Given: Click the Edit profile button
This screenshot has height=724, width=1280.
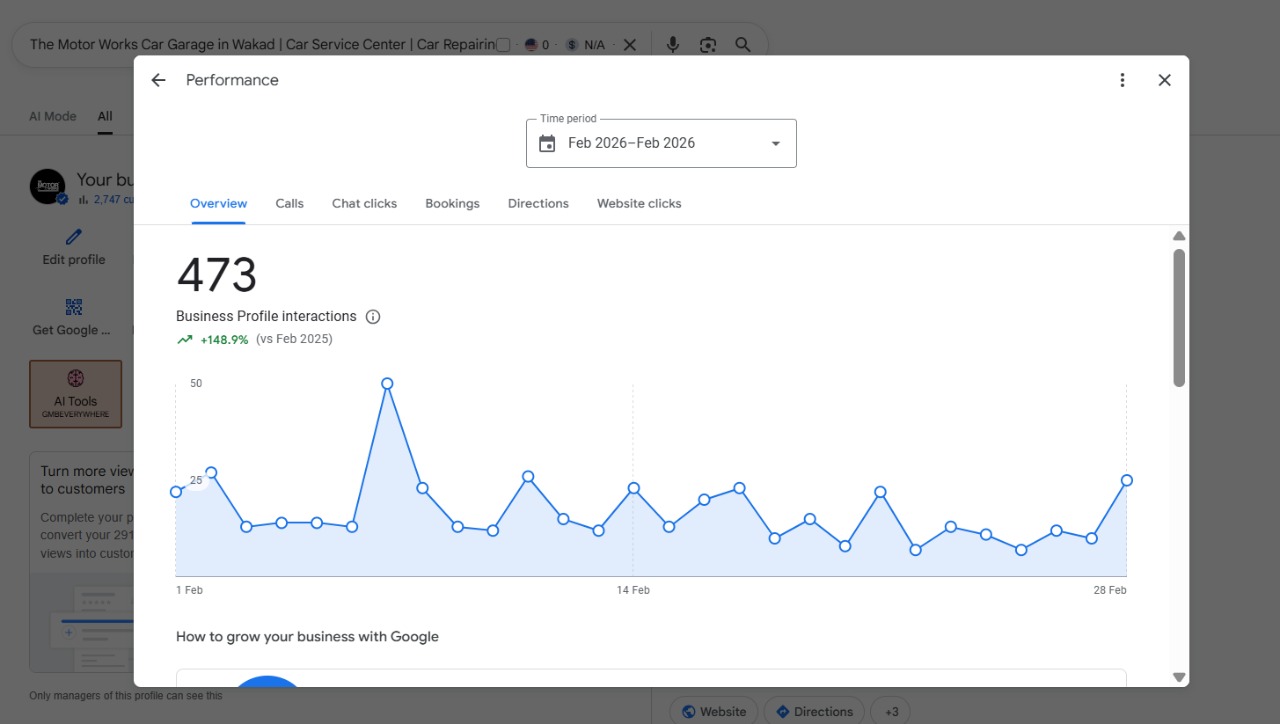Looking at the screenshot, I should (x=74, y=247).
